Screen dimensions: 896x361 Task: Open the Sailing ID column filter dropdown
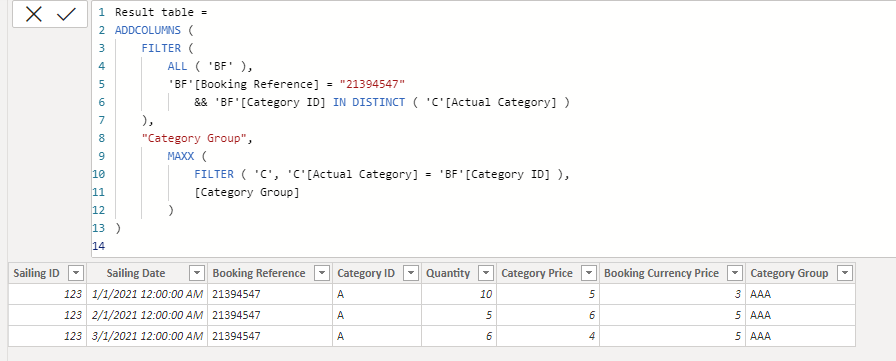76,274
